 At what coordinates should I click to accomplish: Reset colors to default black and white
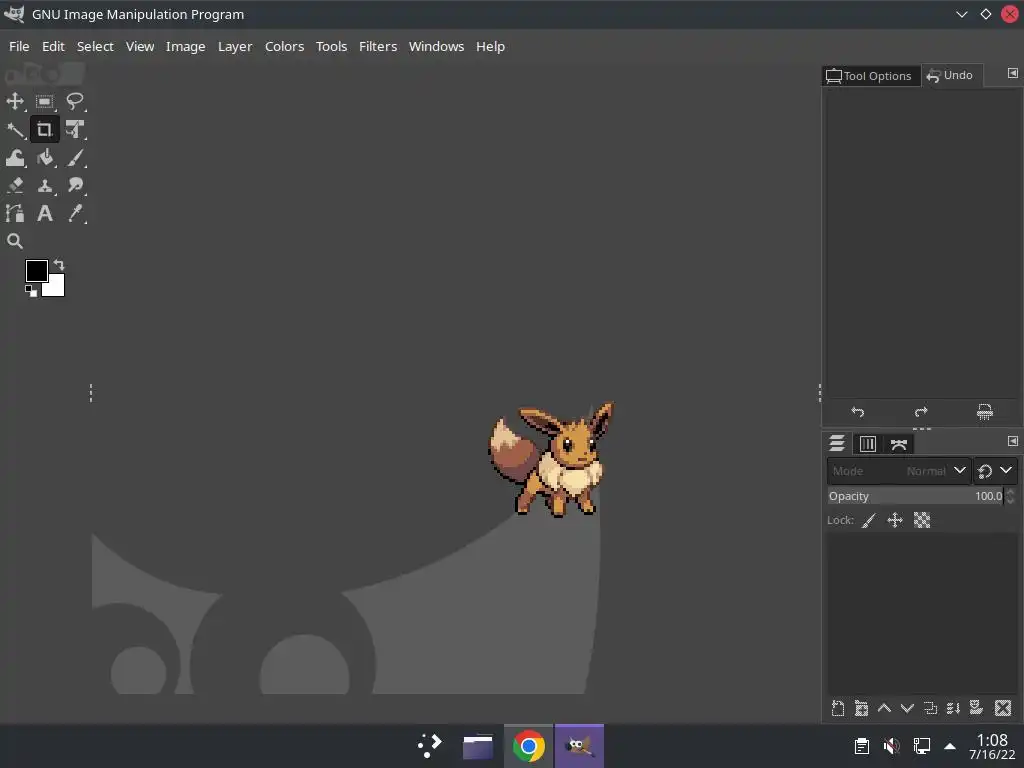point(31,291)
